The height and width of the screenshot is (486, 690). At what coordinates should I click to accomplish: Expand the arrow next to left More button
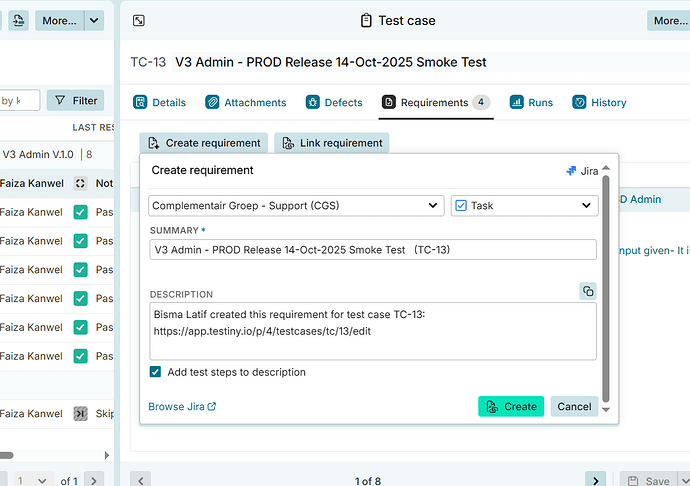click(94, 20)
